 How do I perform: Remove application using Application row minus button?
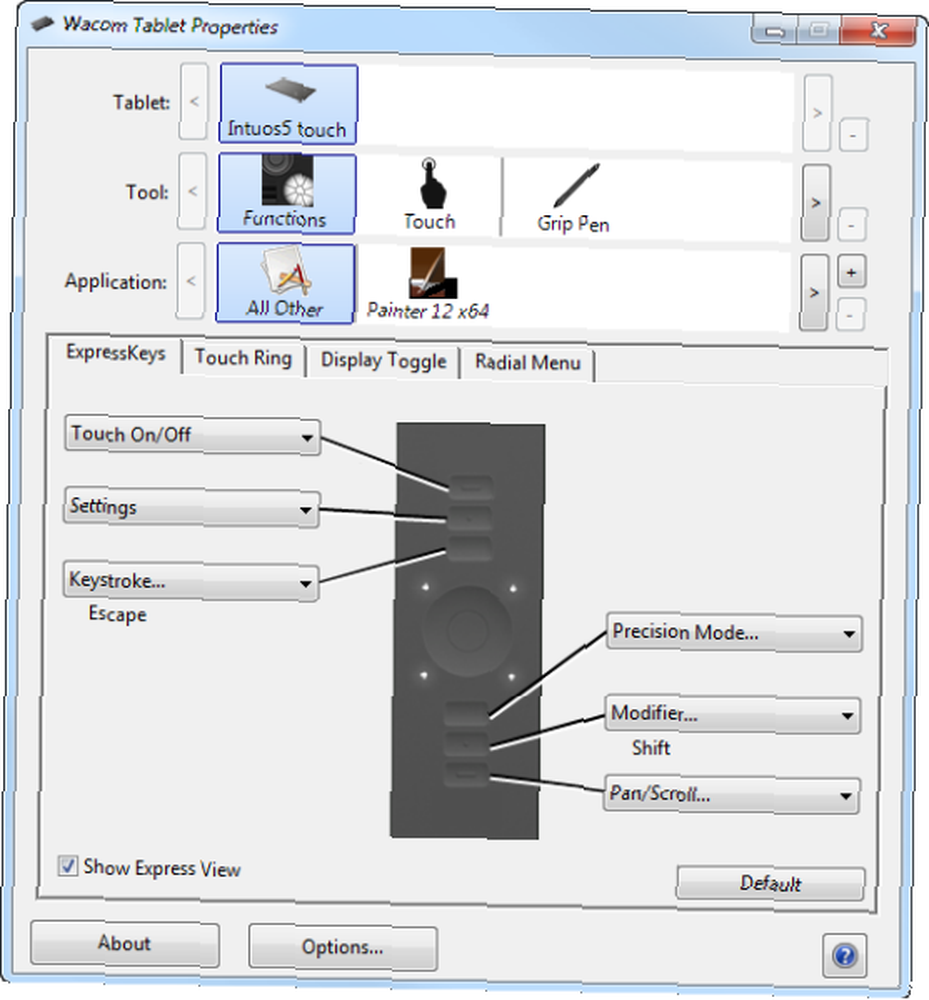[850, 314]
